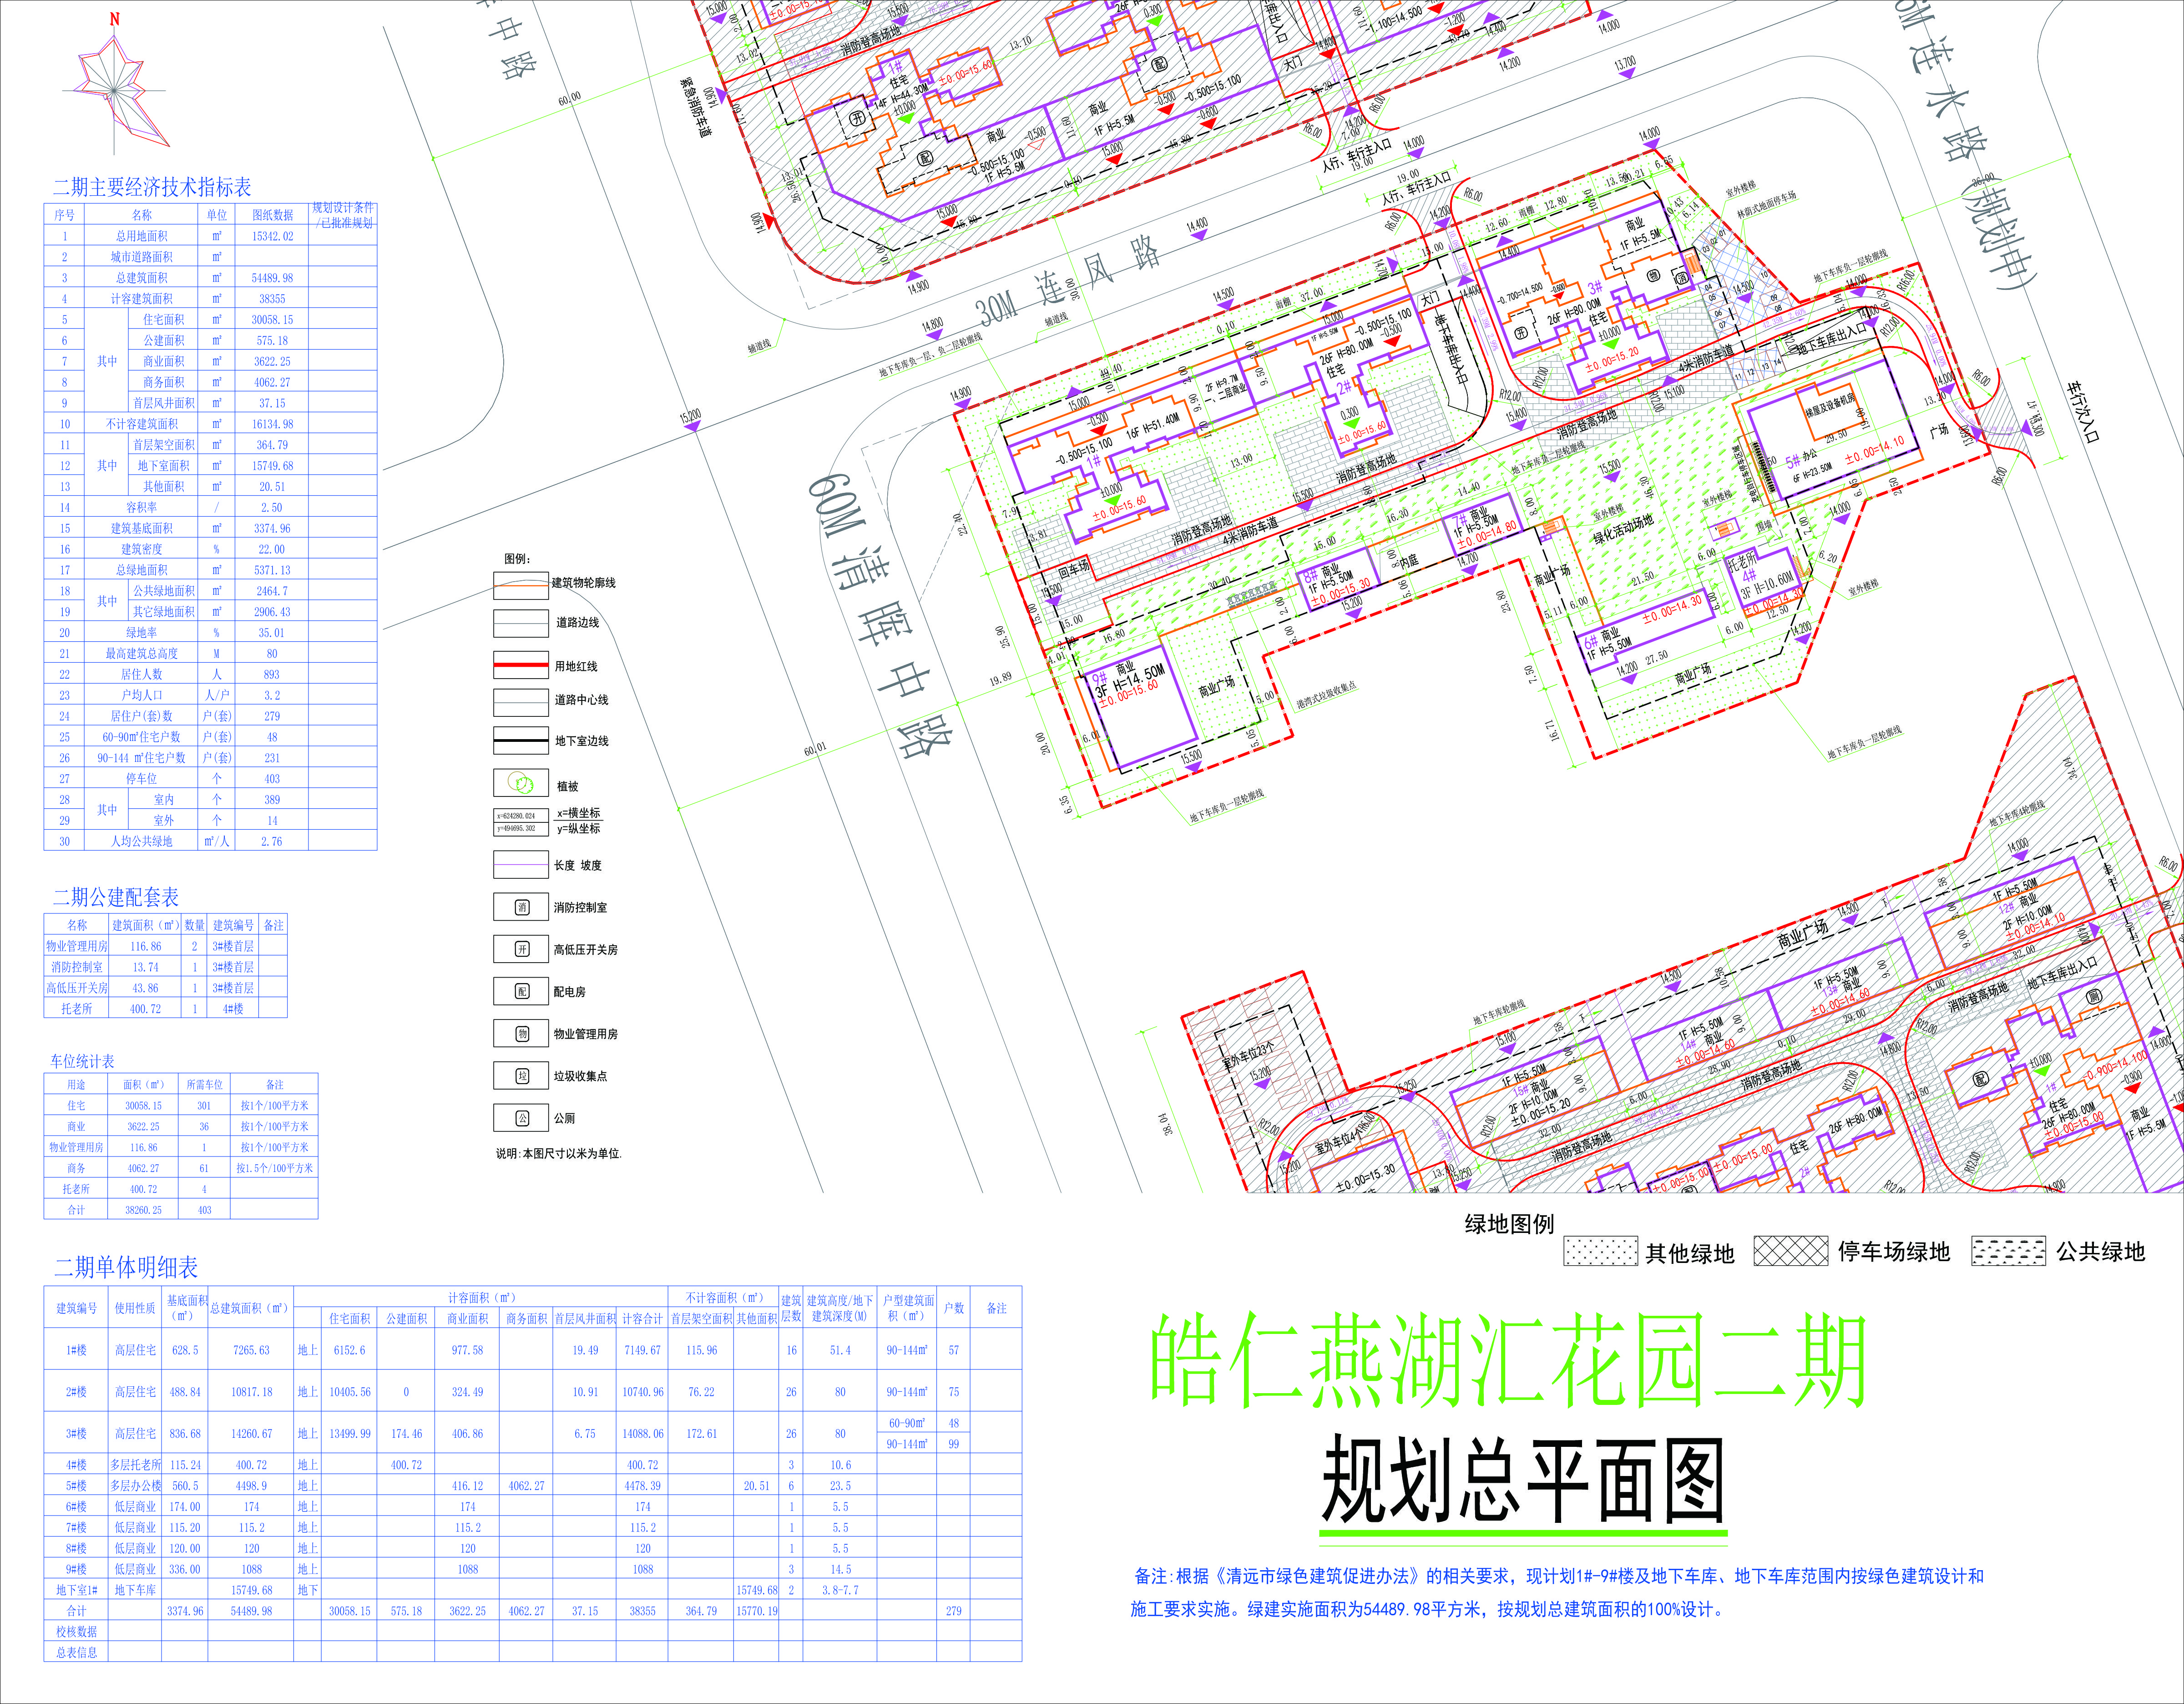Click the 3#楼 row in 单体明细表

pos(532,1433)
